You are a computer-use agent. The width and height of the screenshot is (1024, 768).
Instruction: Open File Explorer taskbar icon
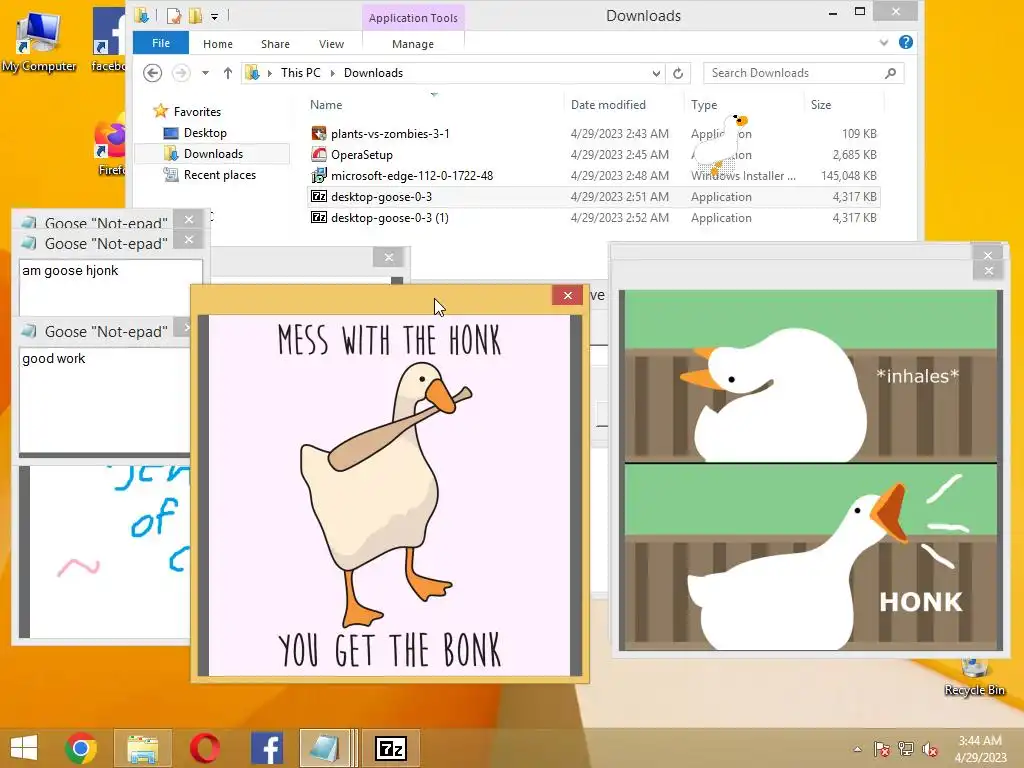[142, 748]
